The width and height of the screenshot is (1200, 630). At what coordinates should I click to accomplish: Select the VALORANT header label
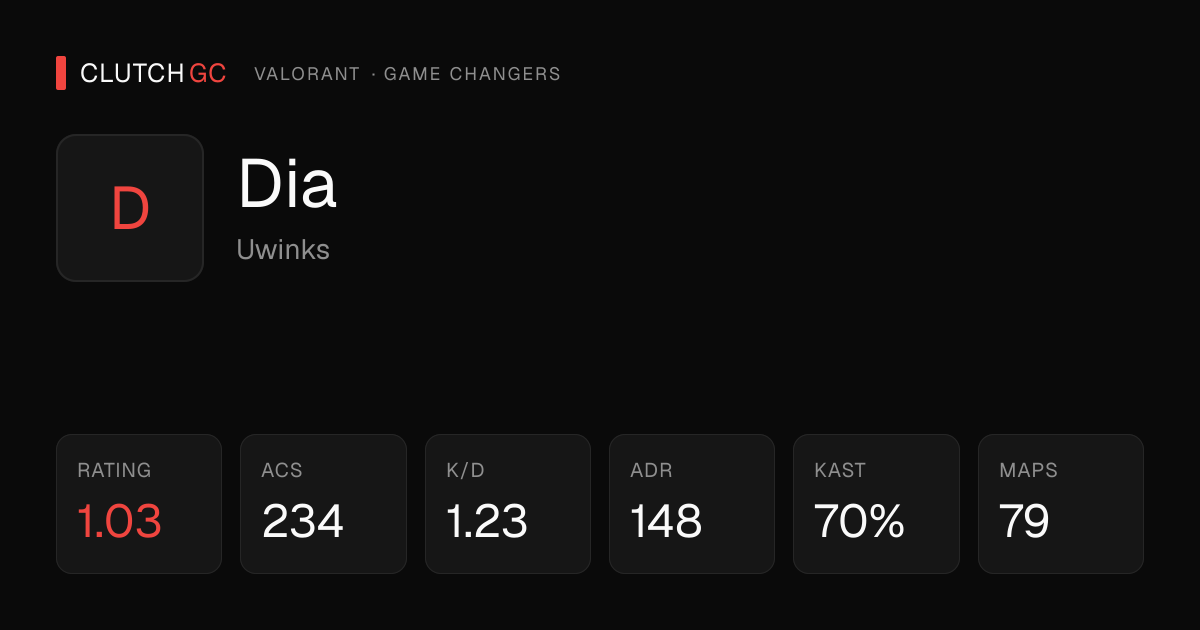(x=307, y=74)
